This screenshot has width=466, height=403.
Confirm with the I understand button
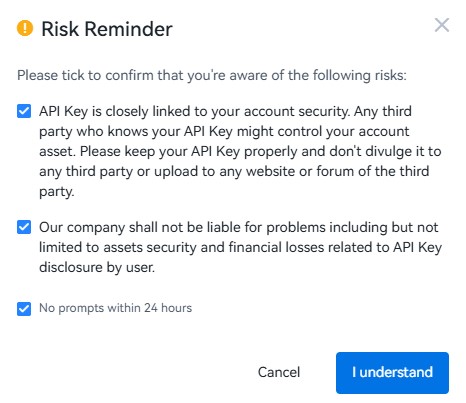[x=392, y=373]
